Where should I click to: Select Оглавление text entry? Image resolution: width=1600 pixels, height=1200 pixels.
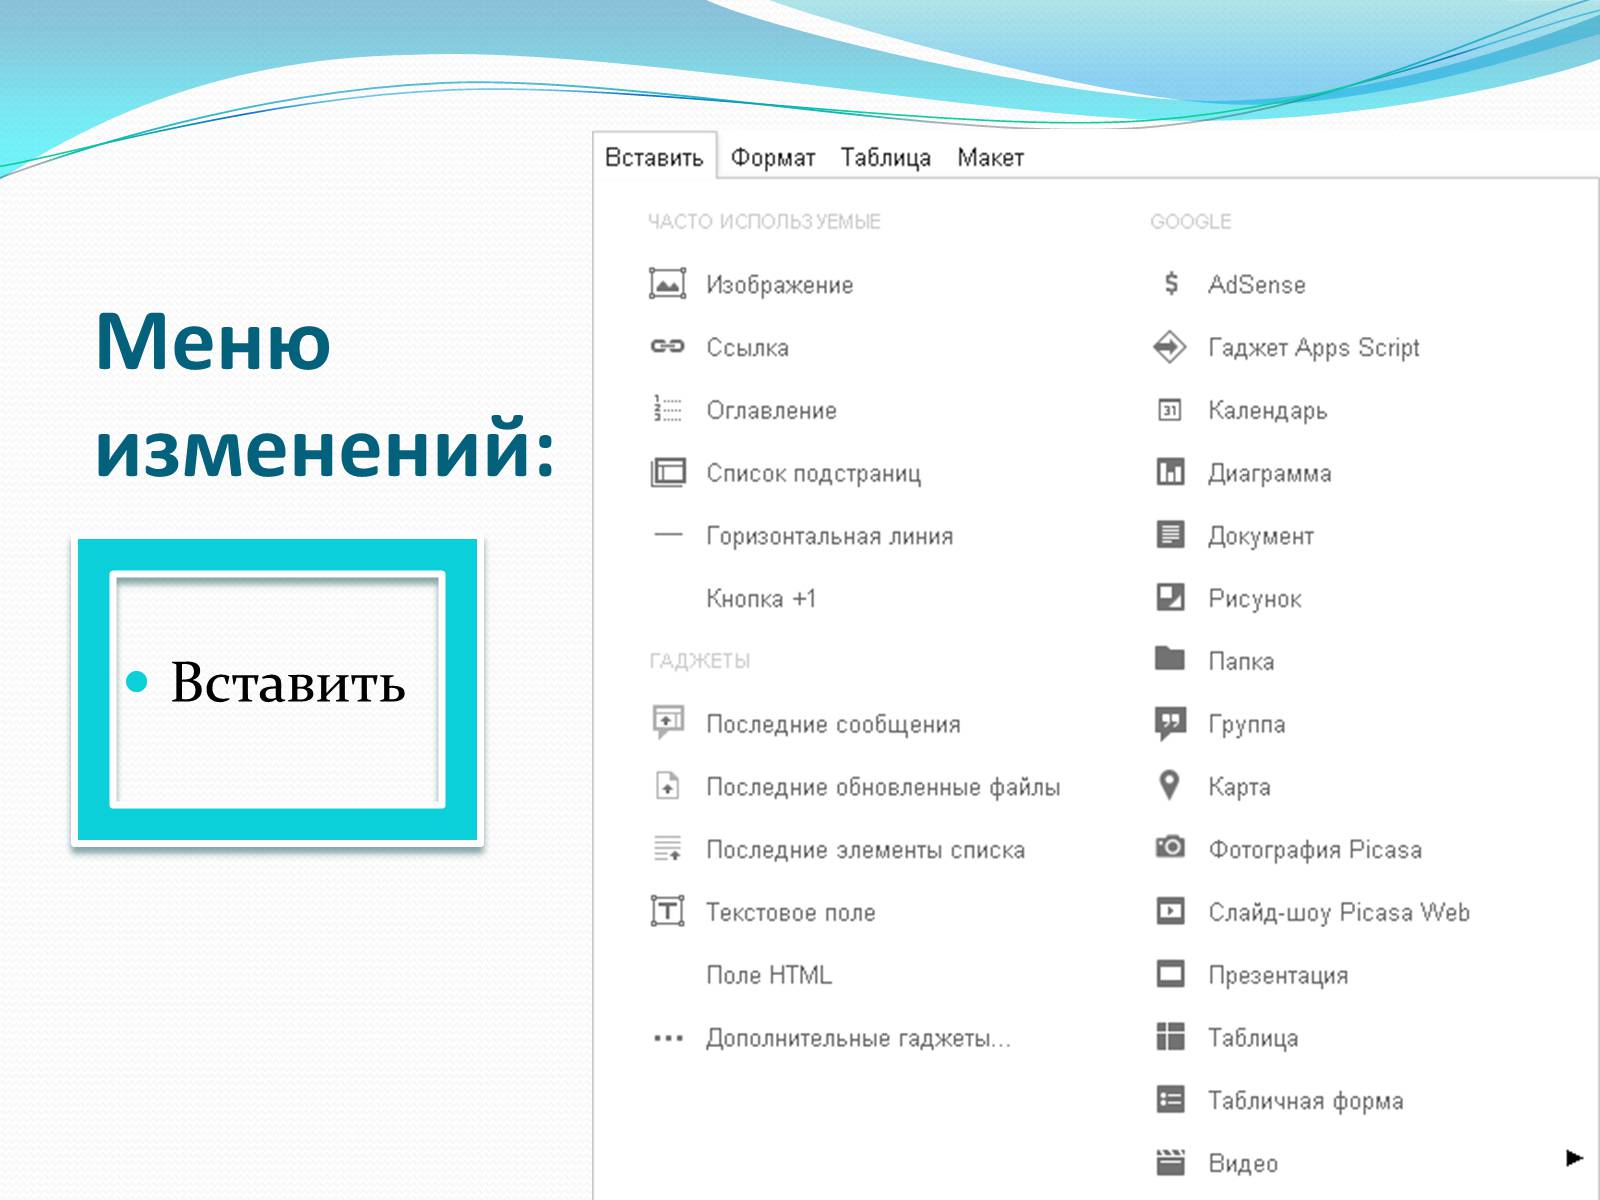point(772,410)
